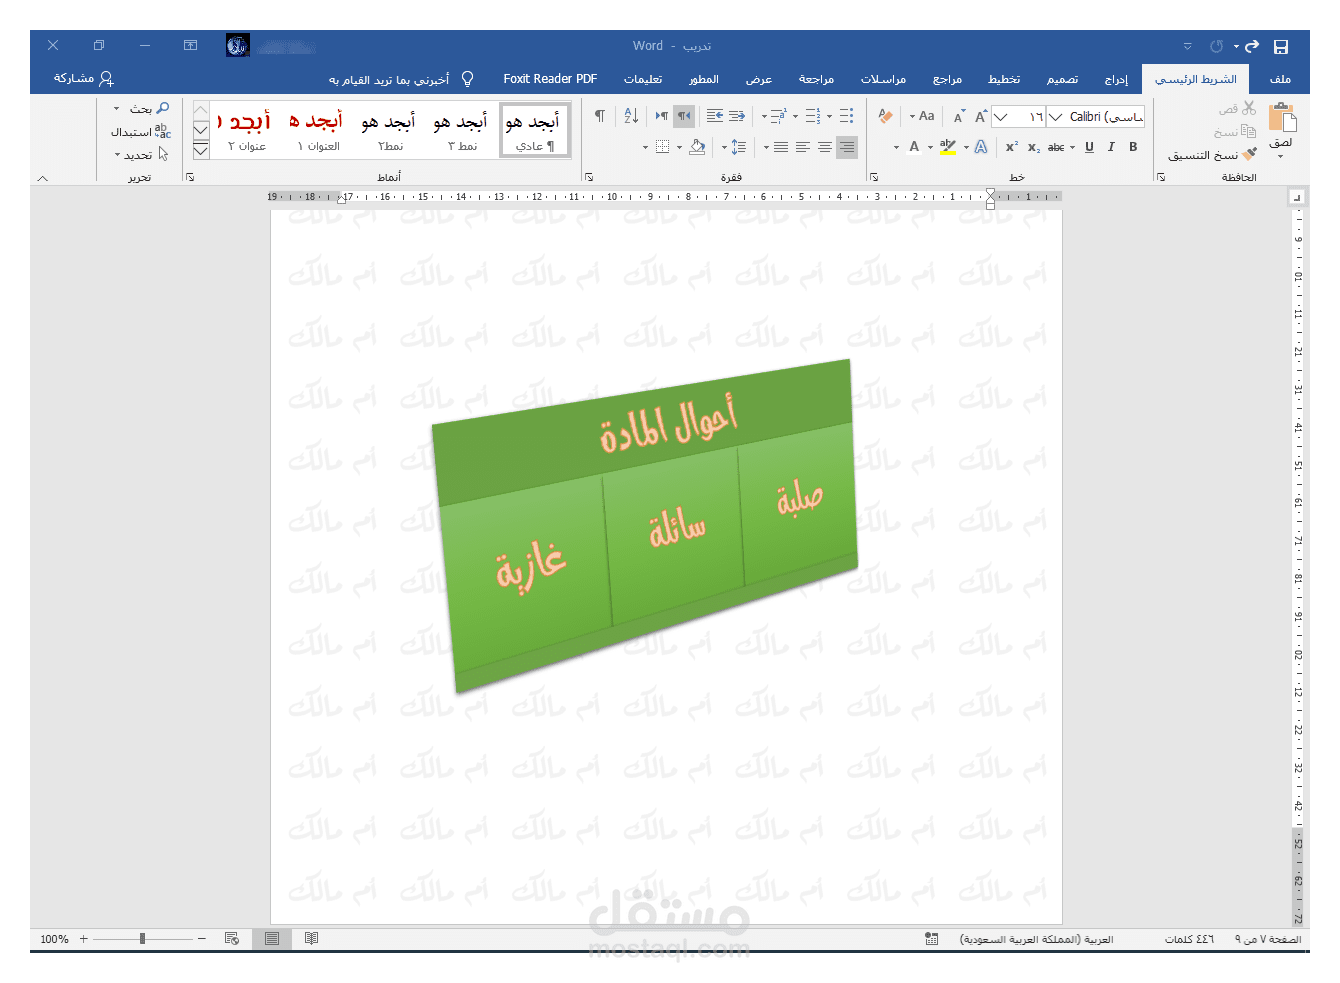Toggle strikethrough (abc) formatting
The height and width of the screenshot is (983, 1340).
click(x=1056, y=147)
